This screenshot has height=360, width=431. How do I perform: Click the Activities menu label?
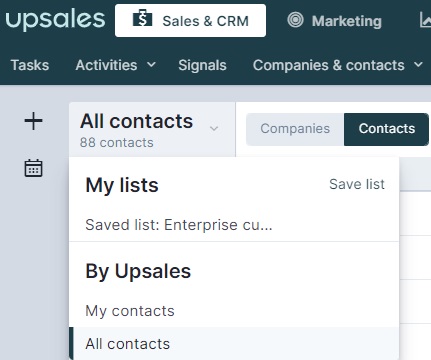tap(106, 65)
